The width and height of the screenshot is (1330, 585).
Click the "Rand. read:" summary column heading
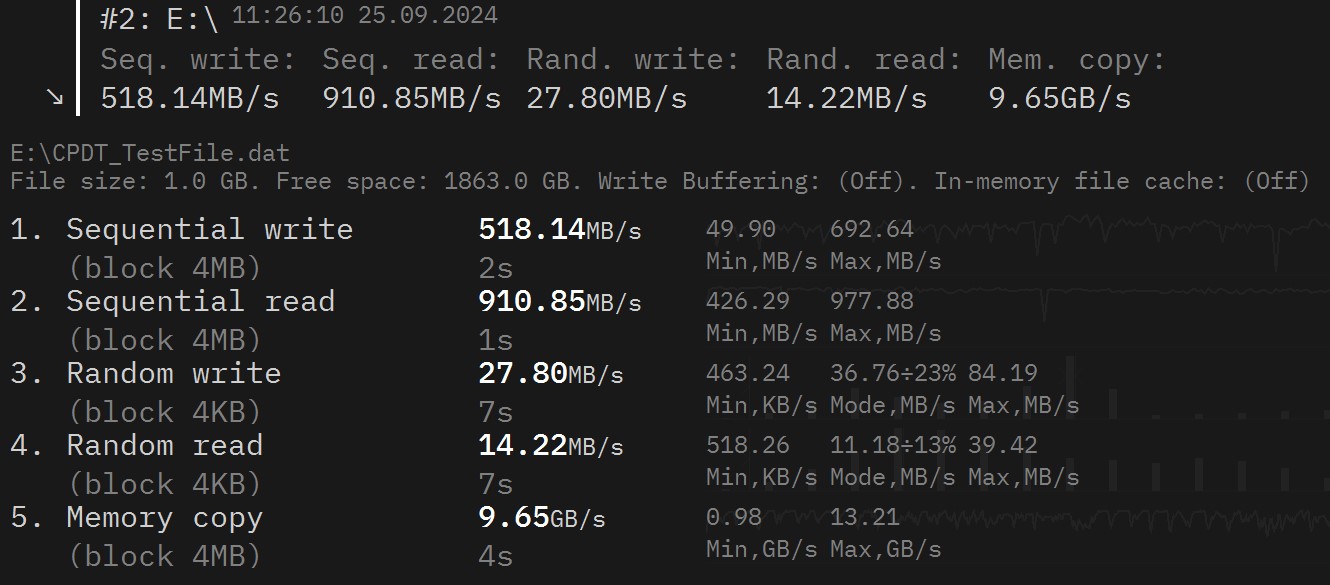click(x=863, y=60)
